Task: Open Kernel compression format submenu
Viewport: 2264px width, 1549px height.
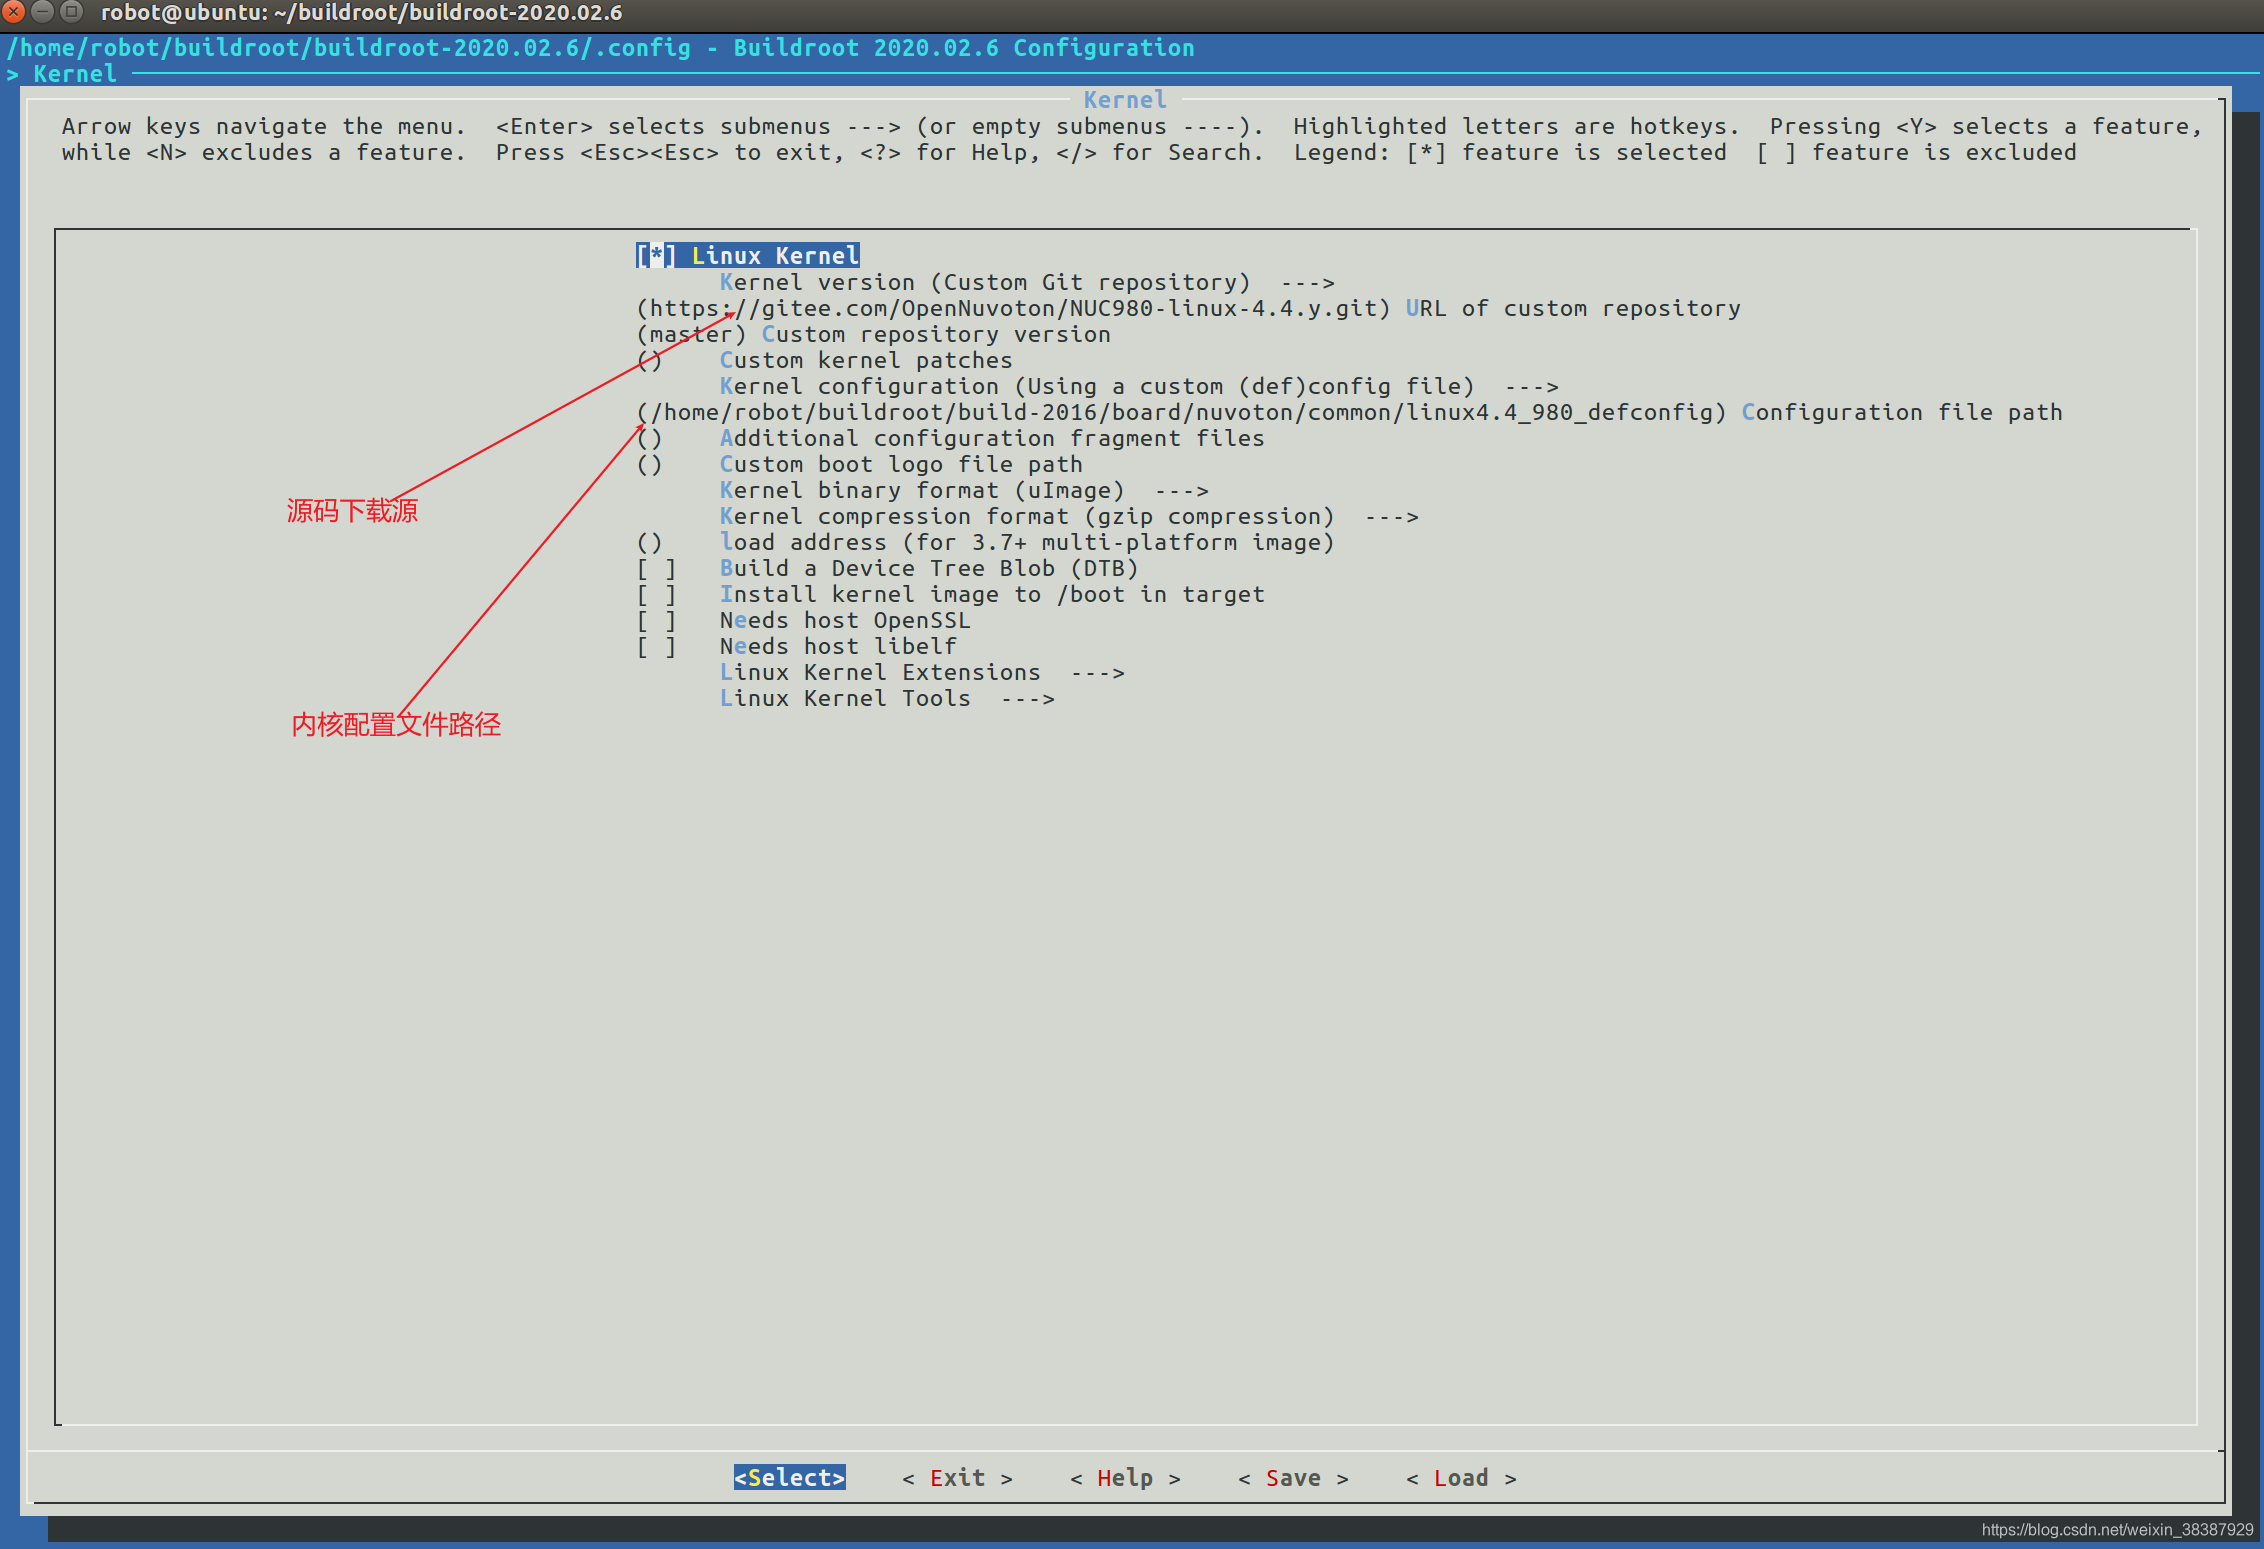Action: point(1069,517)
